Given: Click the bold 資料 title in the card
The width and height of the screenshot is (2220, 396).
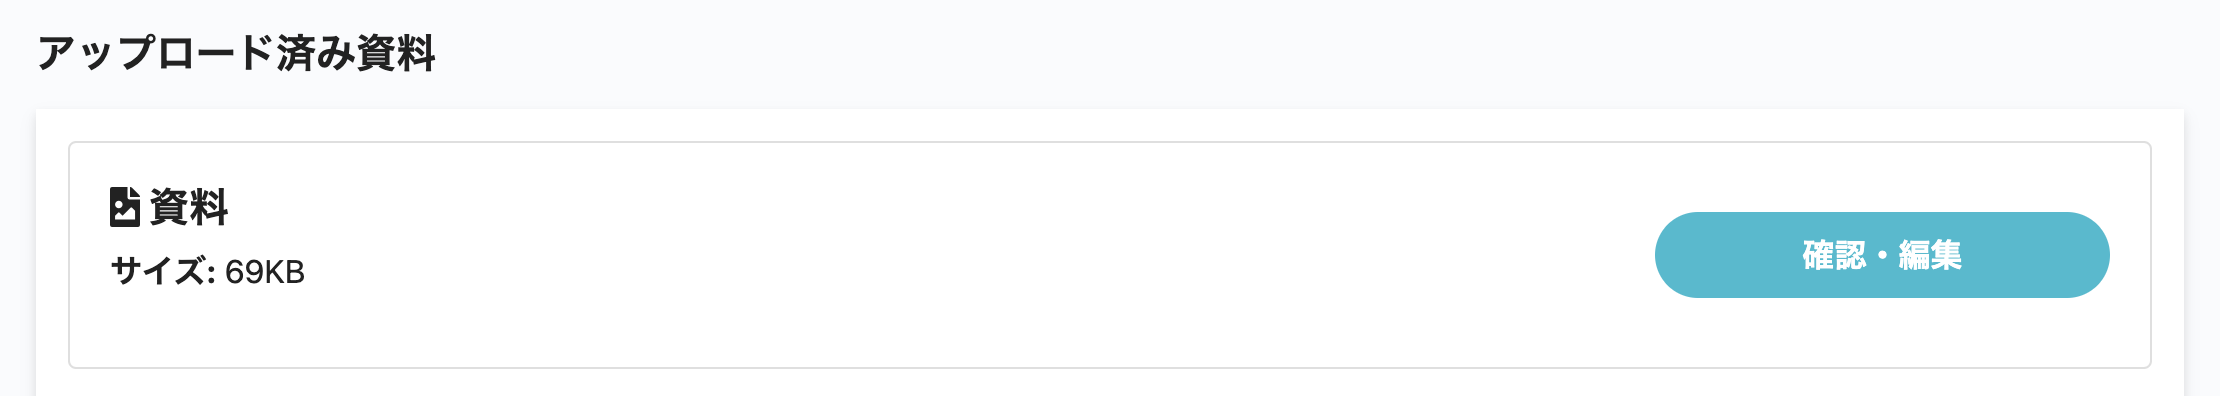Looking at the screenshot, I should (x=189, y=207).
